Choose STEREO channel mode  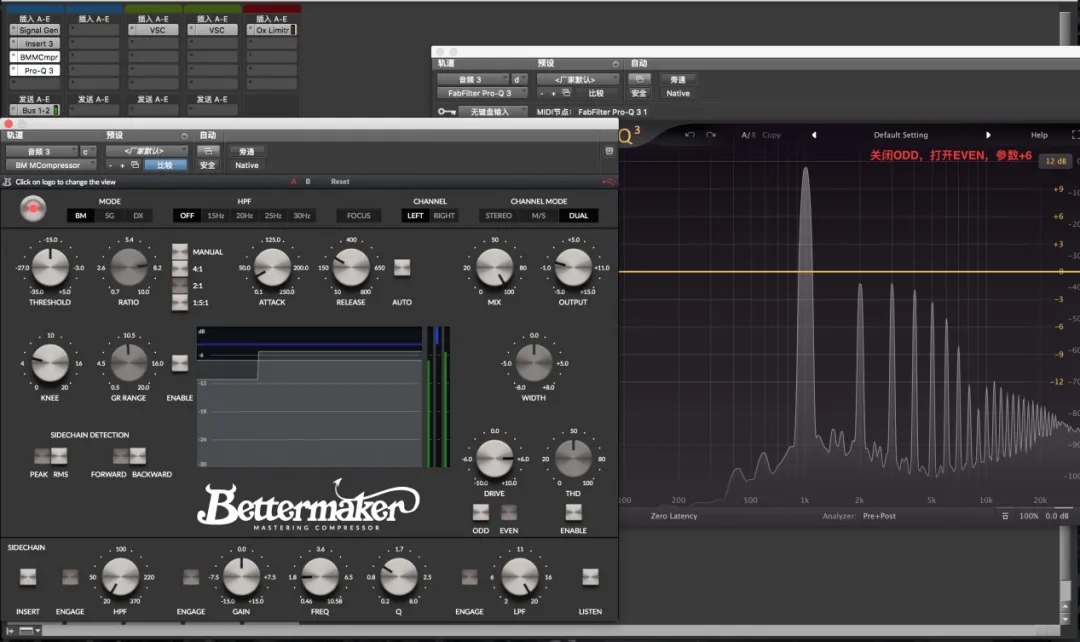click(499, 216)
